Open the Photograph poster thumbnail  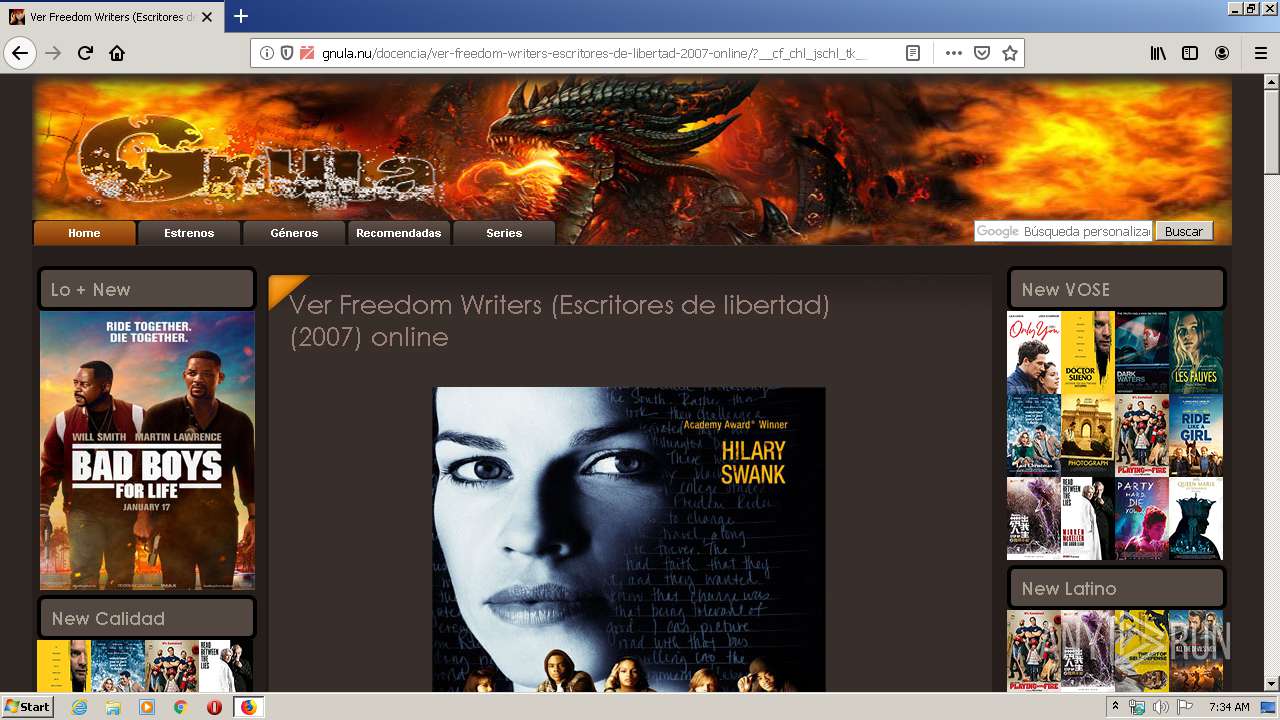[1087, 435]
